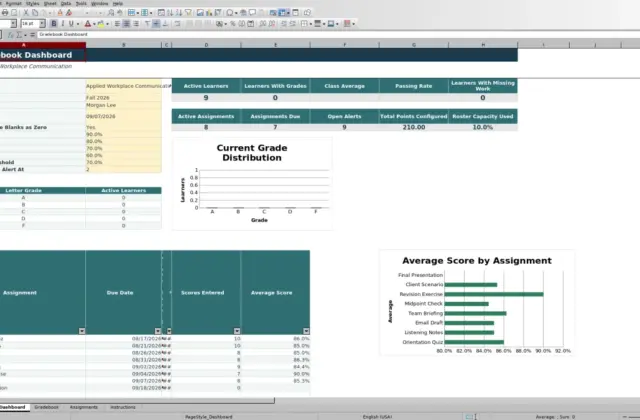Apply Date number format

coord(251,24)
